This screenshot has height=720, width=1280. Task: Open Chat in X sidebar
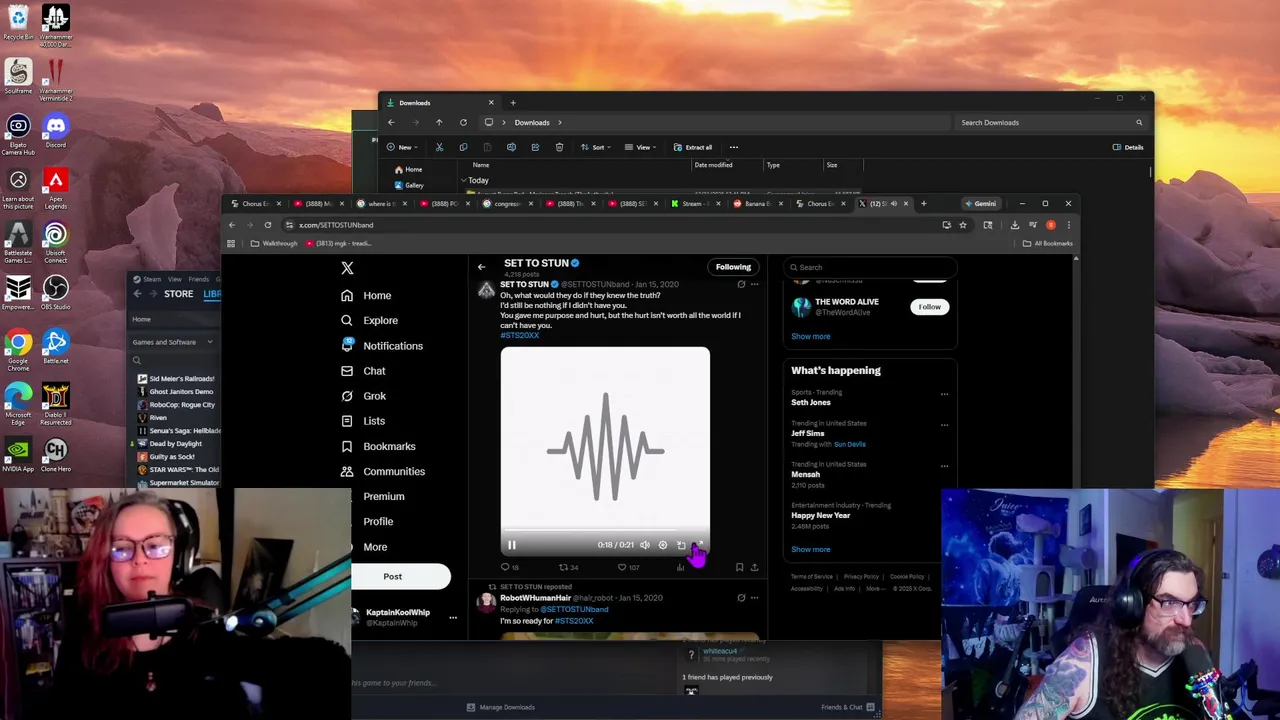(x=363, y=371)
